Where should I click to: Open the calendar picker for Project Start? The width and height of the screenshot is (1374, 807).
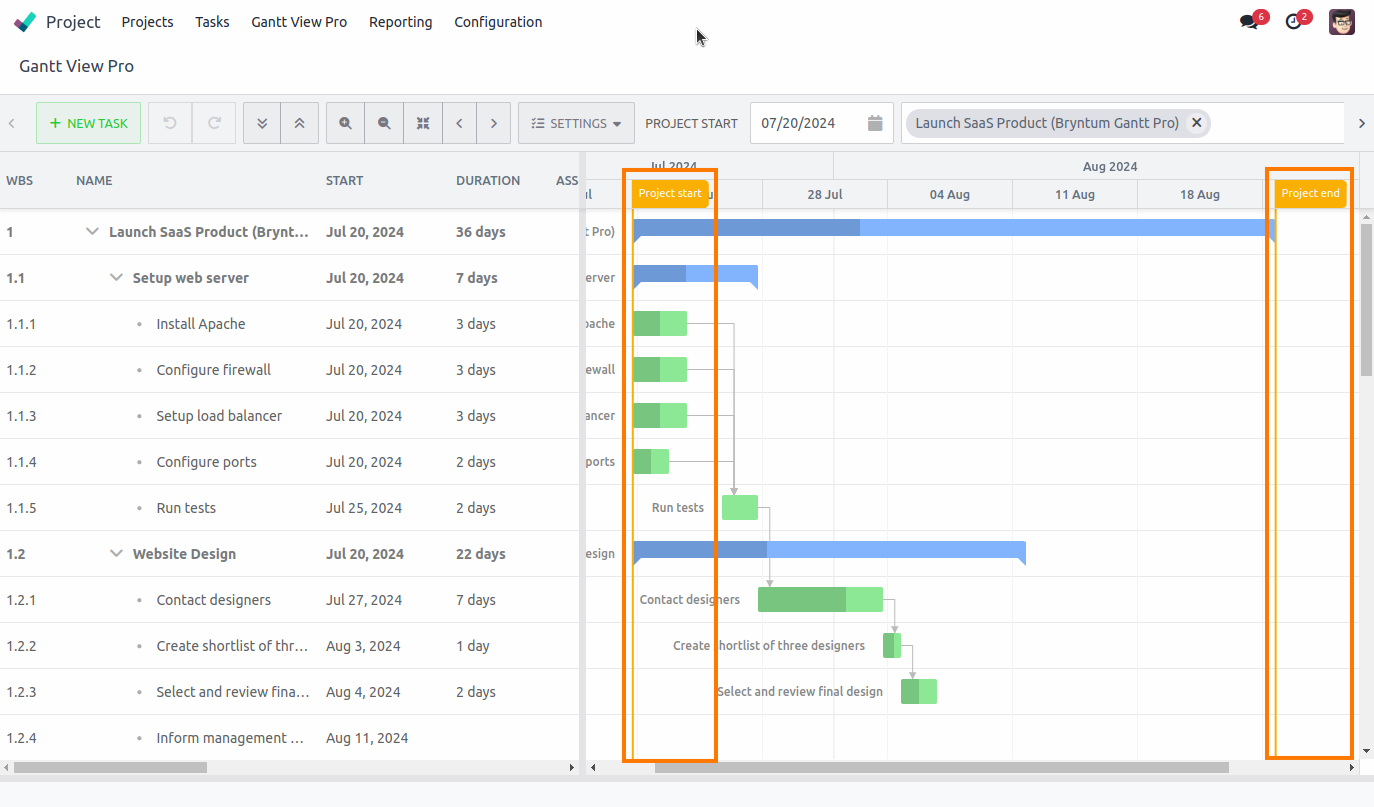tap(874, 122)
